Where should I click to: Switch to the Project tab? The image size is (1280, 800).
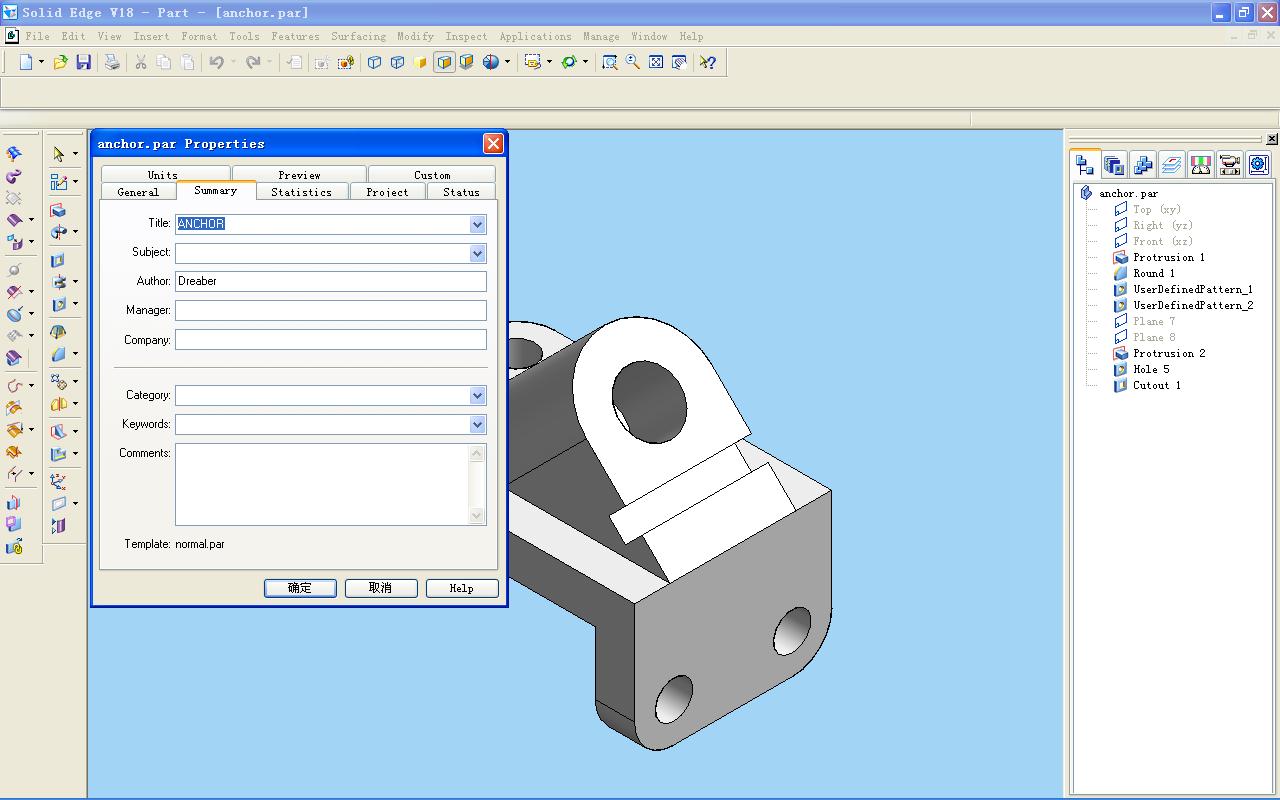pos(387,192)
